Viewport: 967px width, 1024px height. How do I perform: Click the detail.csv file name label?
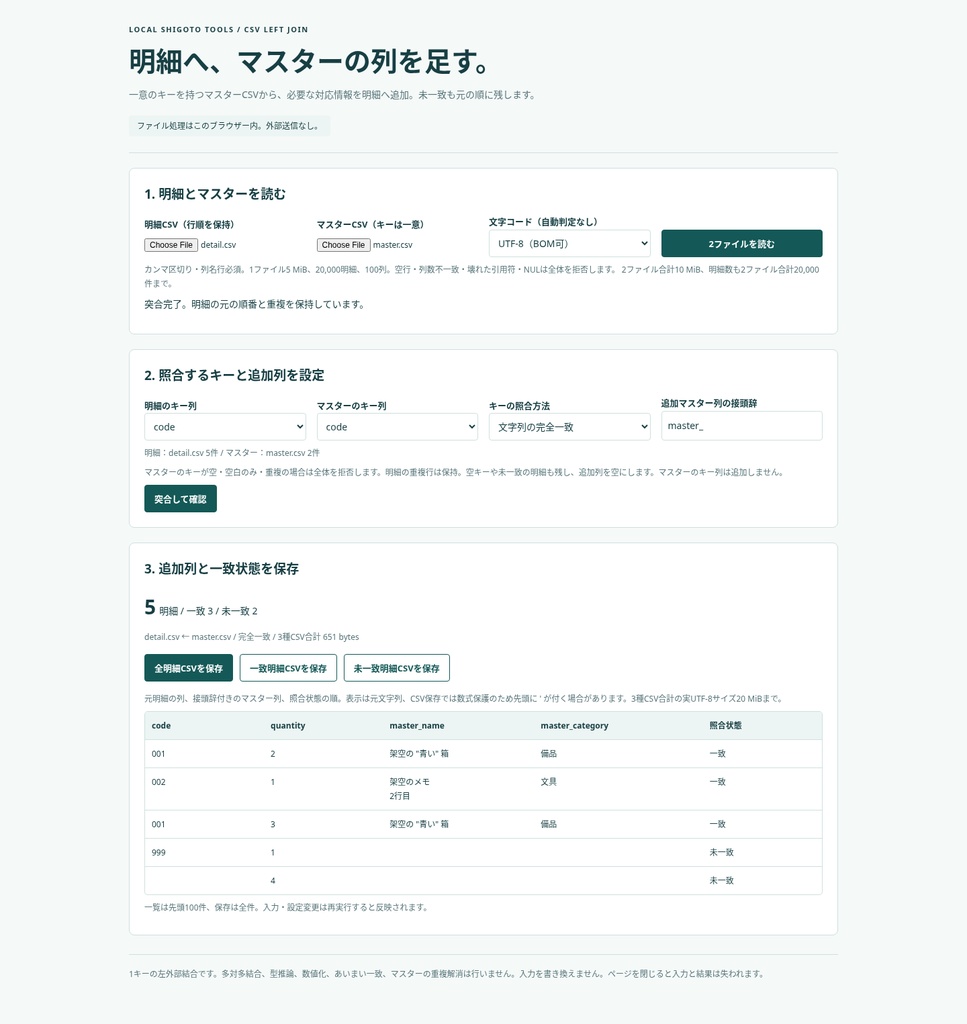point(218,245)
